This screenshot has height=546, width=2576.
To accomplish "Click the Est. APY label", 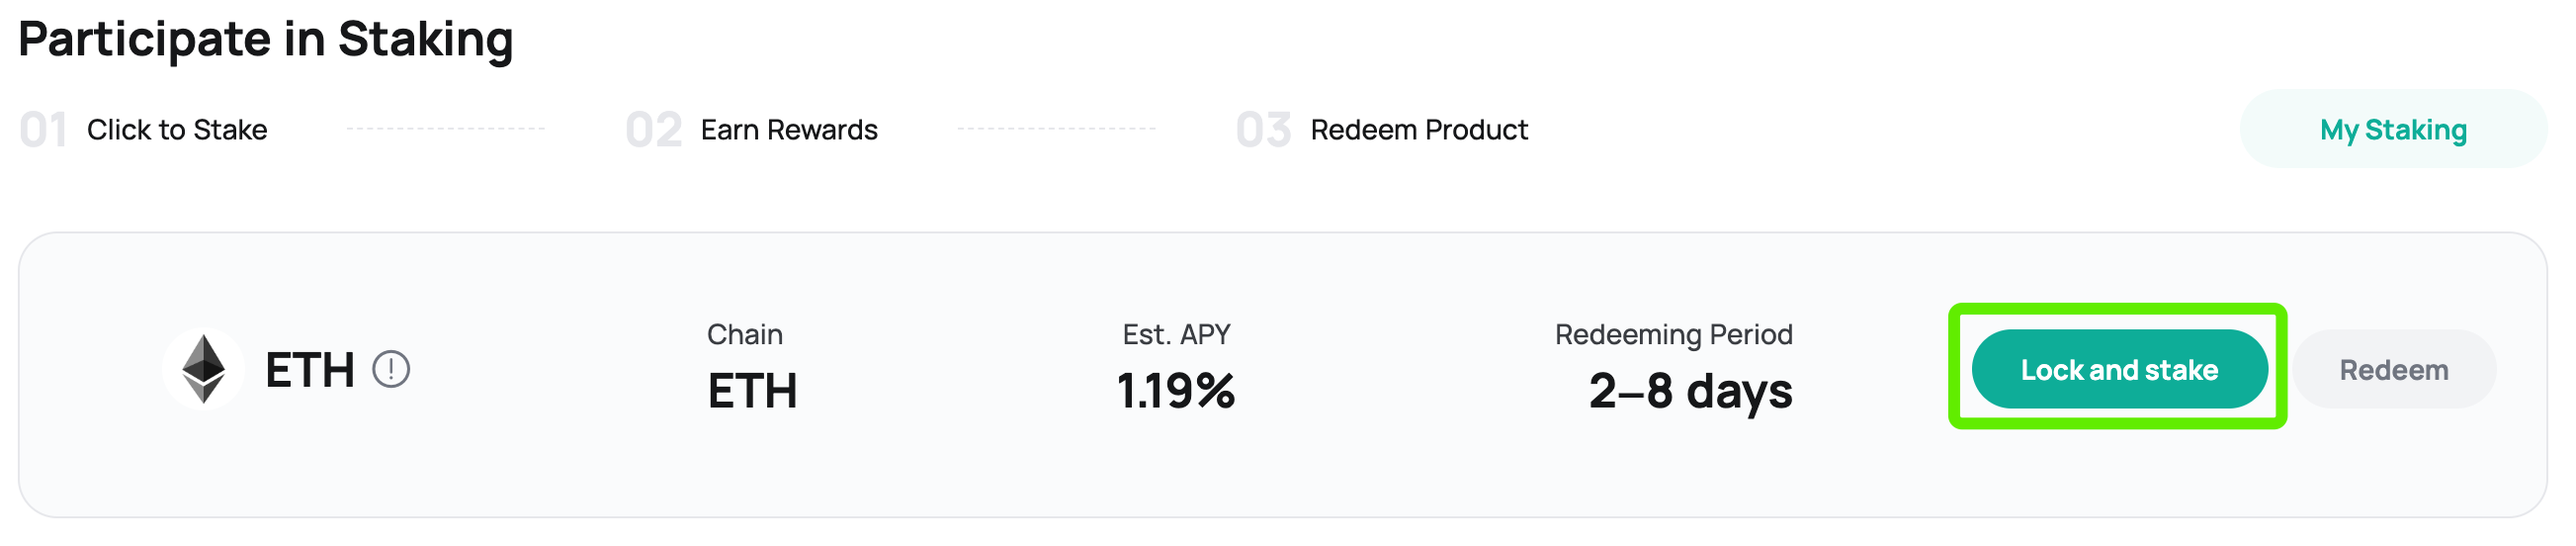I will tap(1176, 334).
